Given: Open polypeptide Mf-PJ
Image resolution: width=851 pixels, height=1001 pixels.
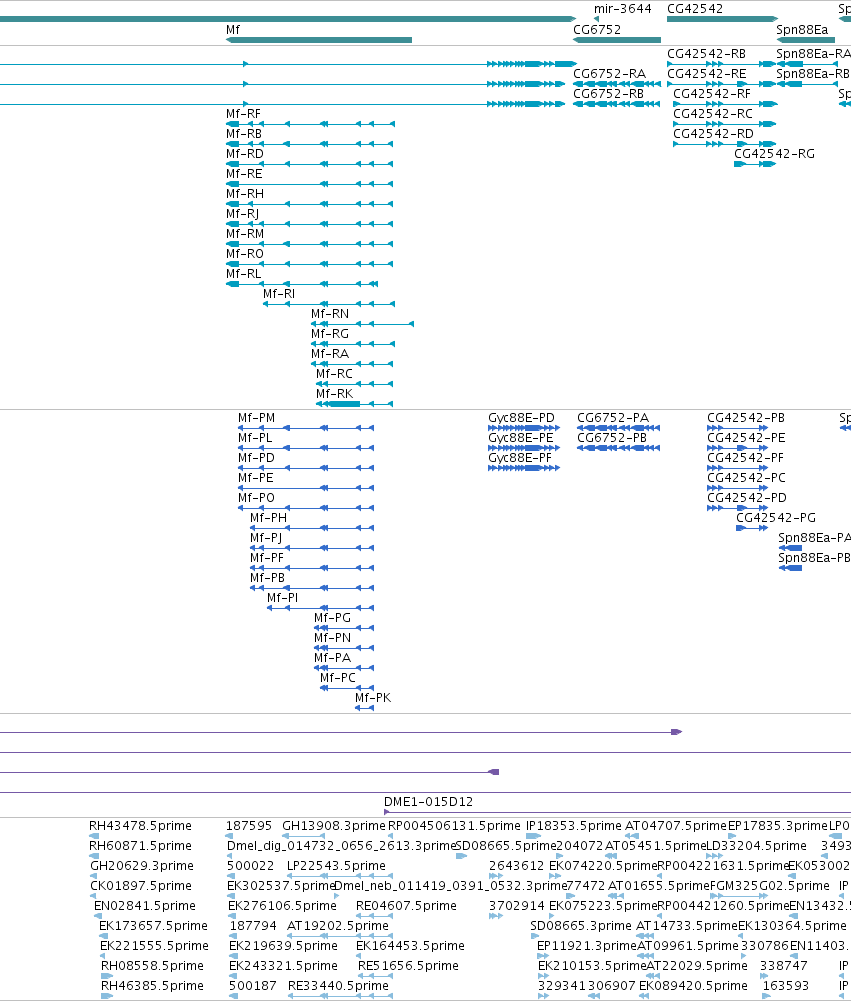Looking at the screenshot, I should [x=266, y=538].
